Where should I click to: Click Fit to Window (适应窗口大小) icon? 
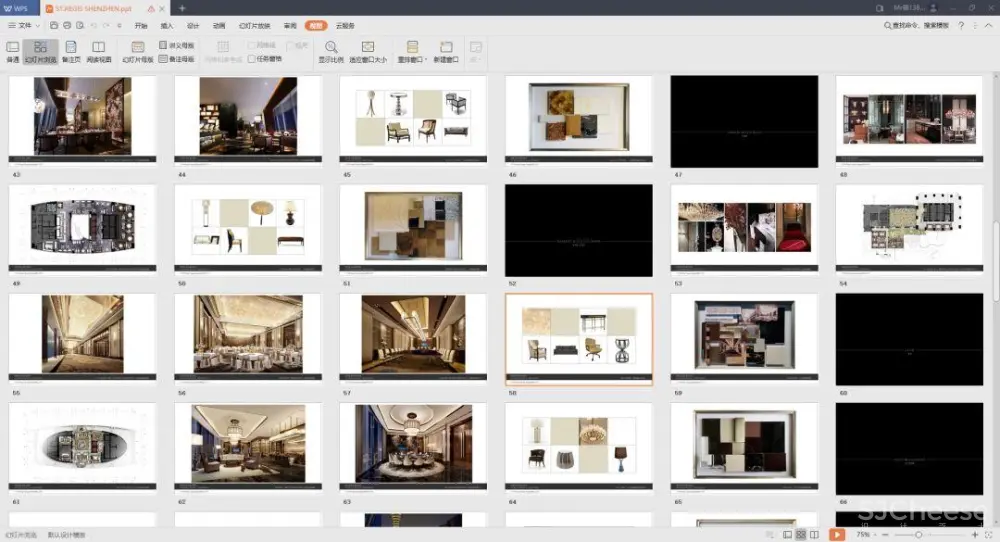coord(368,51)
